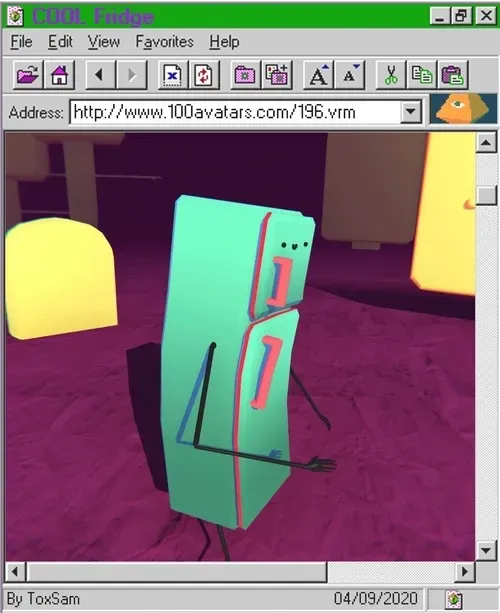This screenshot has width=500, height=613.
Task: Click the Back arrow button
Action: tap(100, 75)
